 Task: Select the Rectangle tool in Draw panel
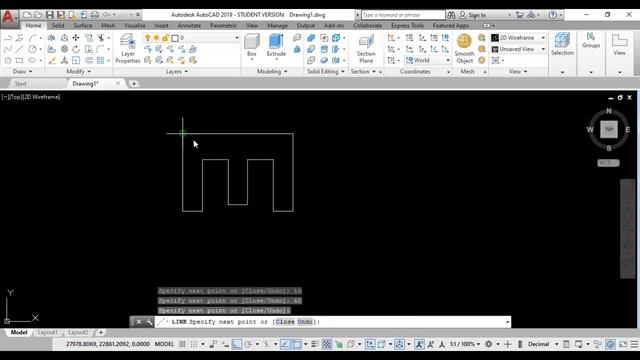tap(19, 60)
